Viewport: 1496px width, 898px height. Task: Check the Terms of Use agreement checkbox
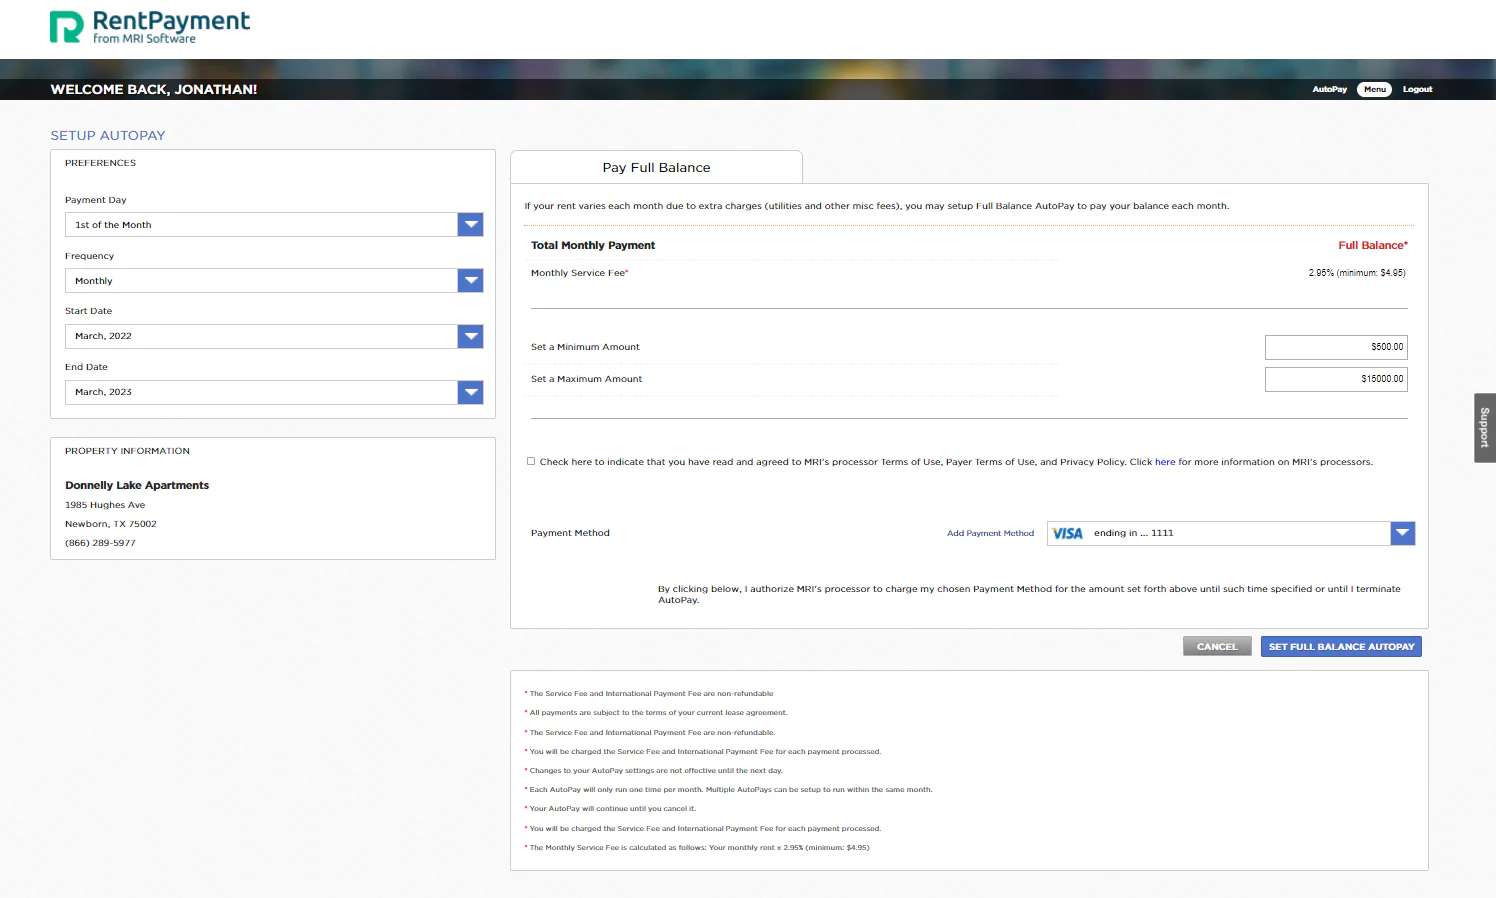pos(531,461)
